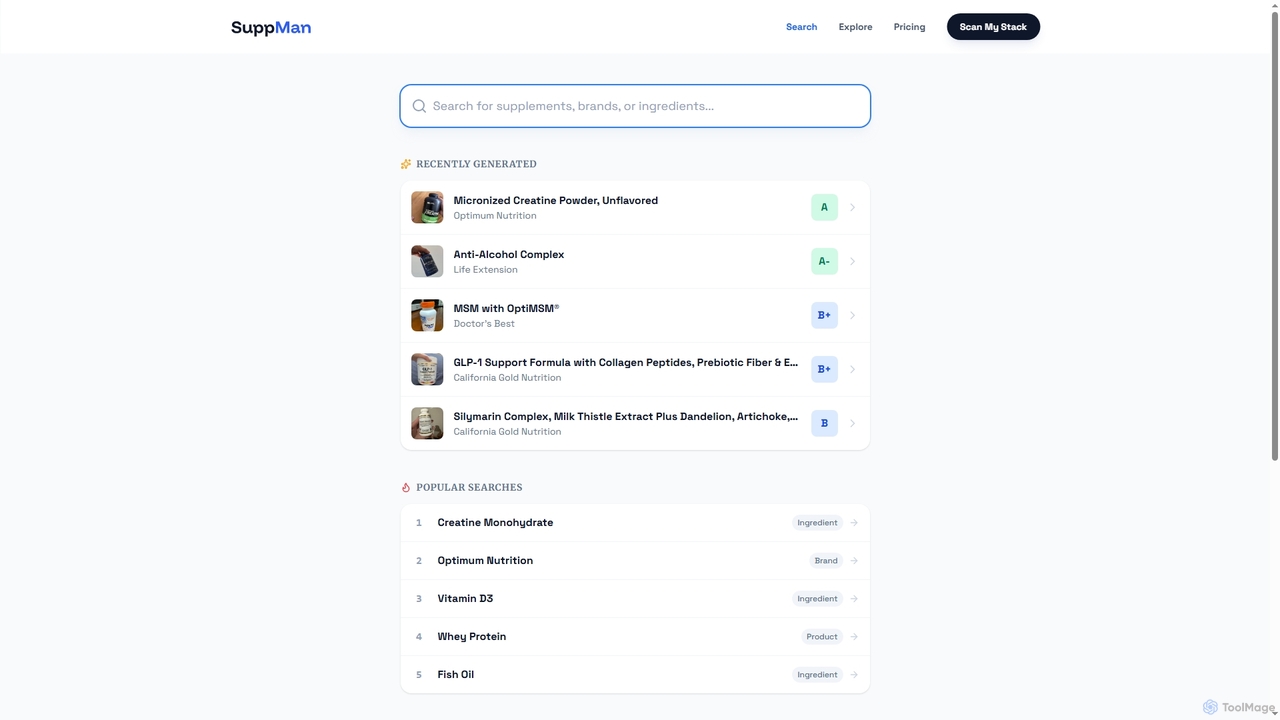Open the Anti-Alcohol Complex product thumbnail
This screenshot has height=720, width=1280.
427,262
